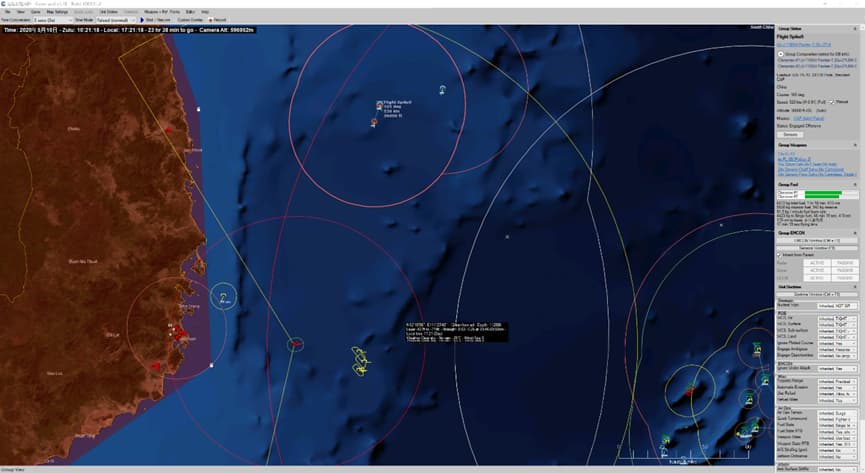Select the red unit southwest of the base

[156, 366]
